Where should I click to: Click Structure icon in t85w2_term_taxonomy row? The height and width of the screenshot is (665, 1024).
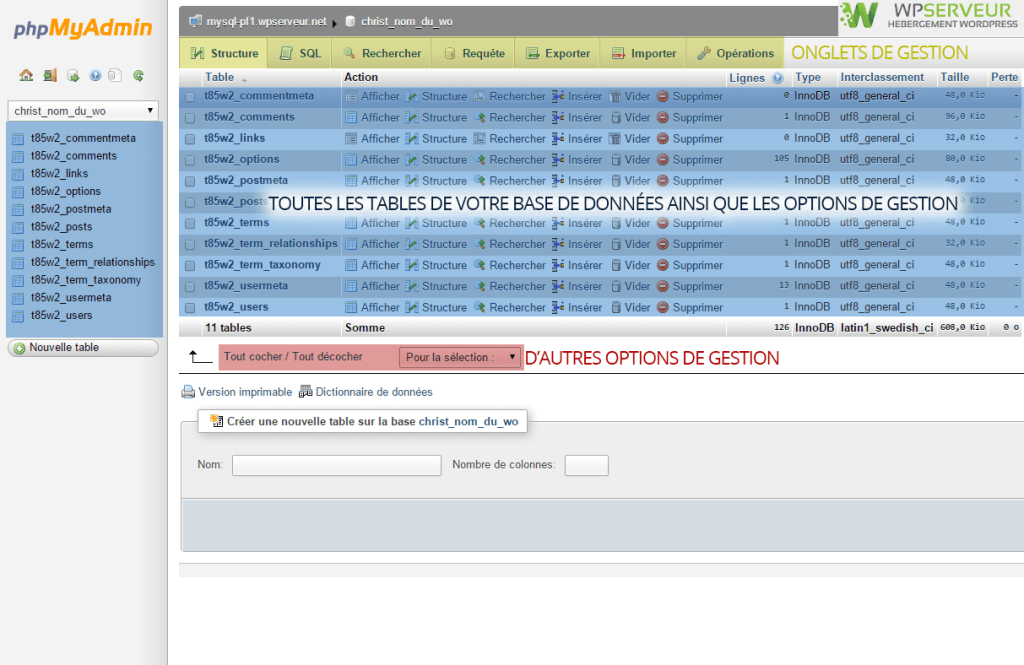pyautogui.click(x=412, y=265)
